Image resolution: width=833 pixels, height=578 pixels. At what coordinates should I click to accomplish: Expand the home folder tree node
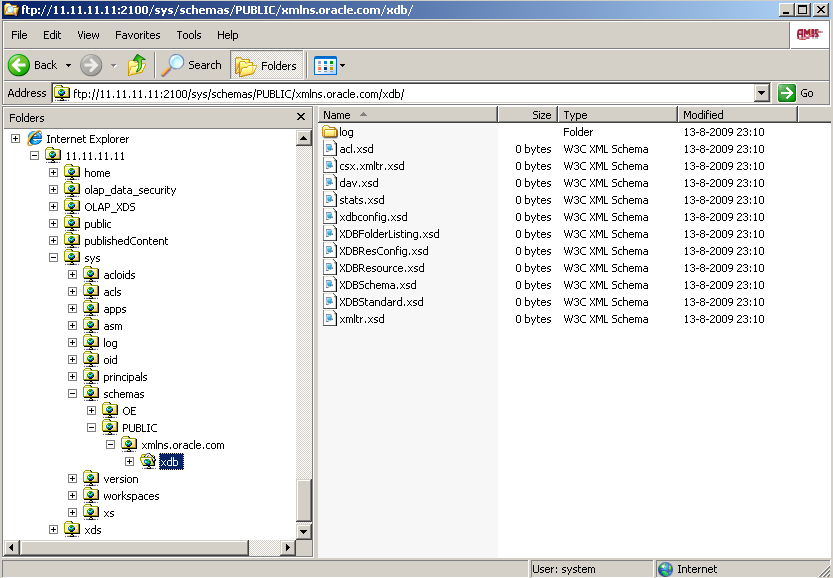click(x=53, y=173)
